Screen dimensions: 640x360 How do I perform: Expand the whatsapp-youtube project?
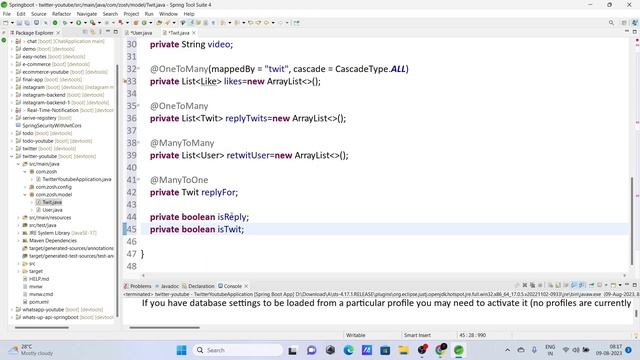12,310
